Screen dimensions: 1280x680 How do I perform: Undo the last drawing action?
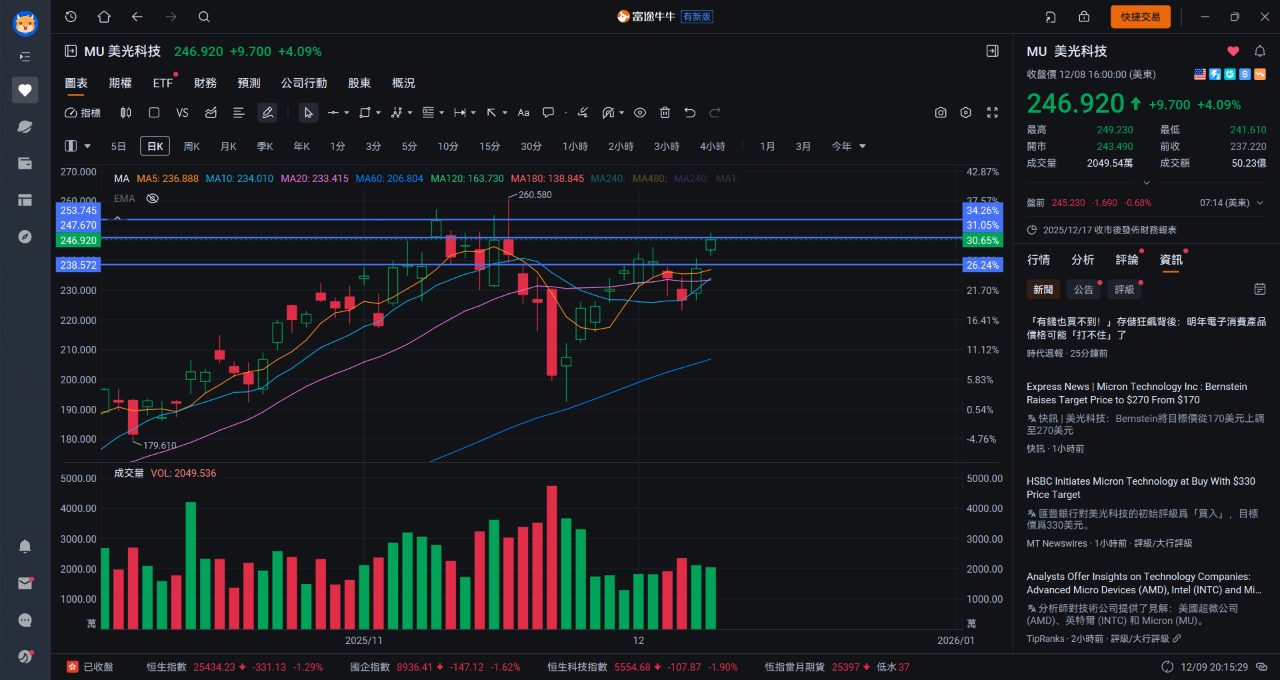coord(690,113)
